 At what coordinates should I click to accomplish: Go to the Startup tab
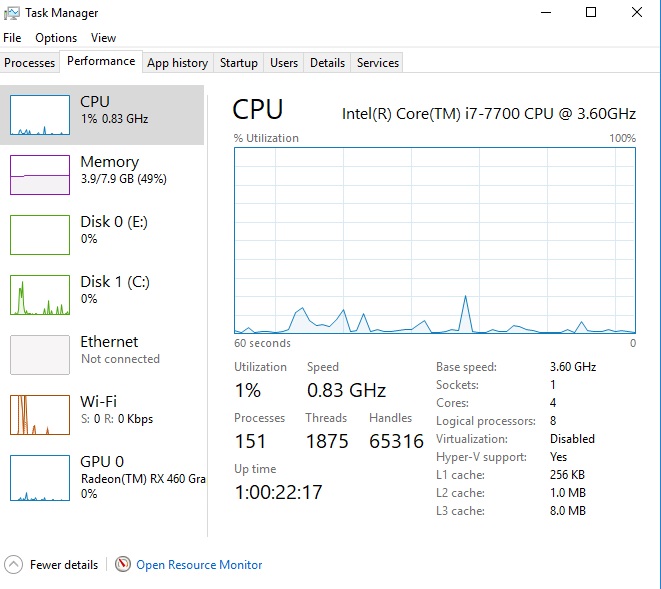[238, 63]
